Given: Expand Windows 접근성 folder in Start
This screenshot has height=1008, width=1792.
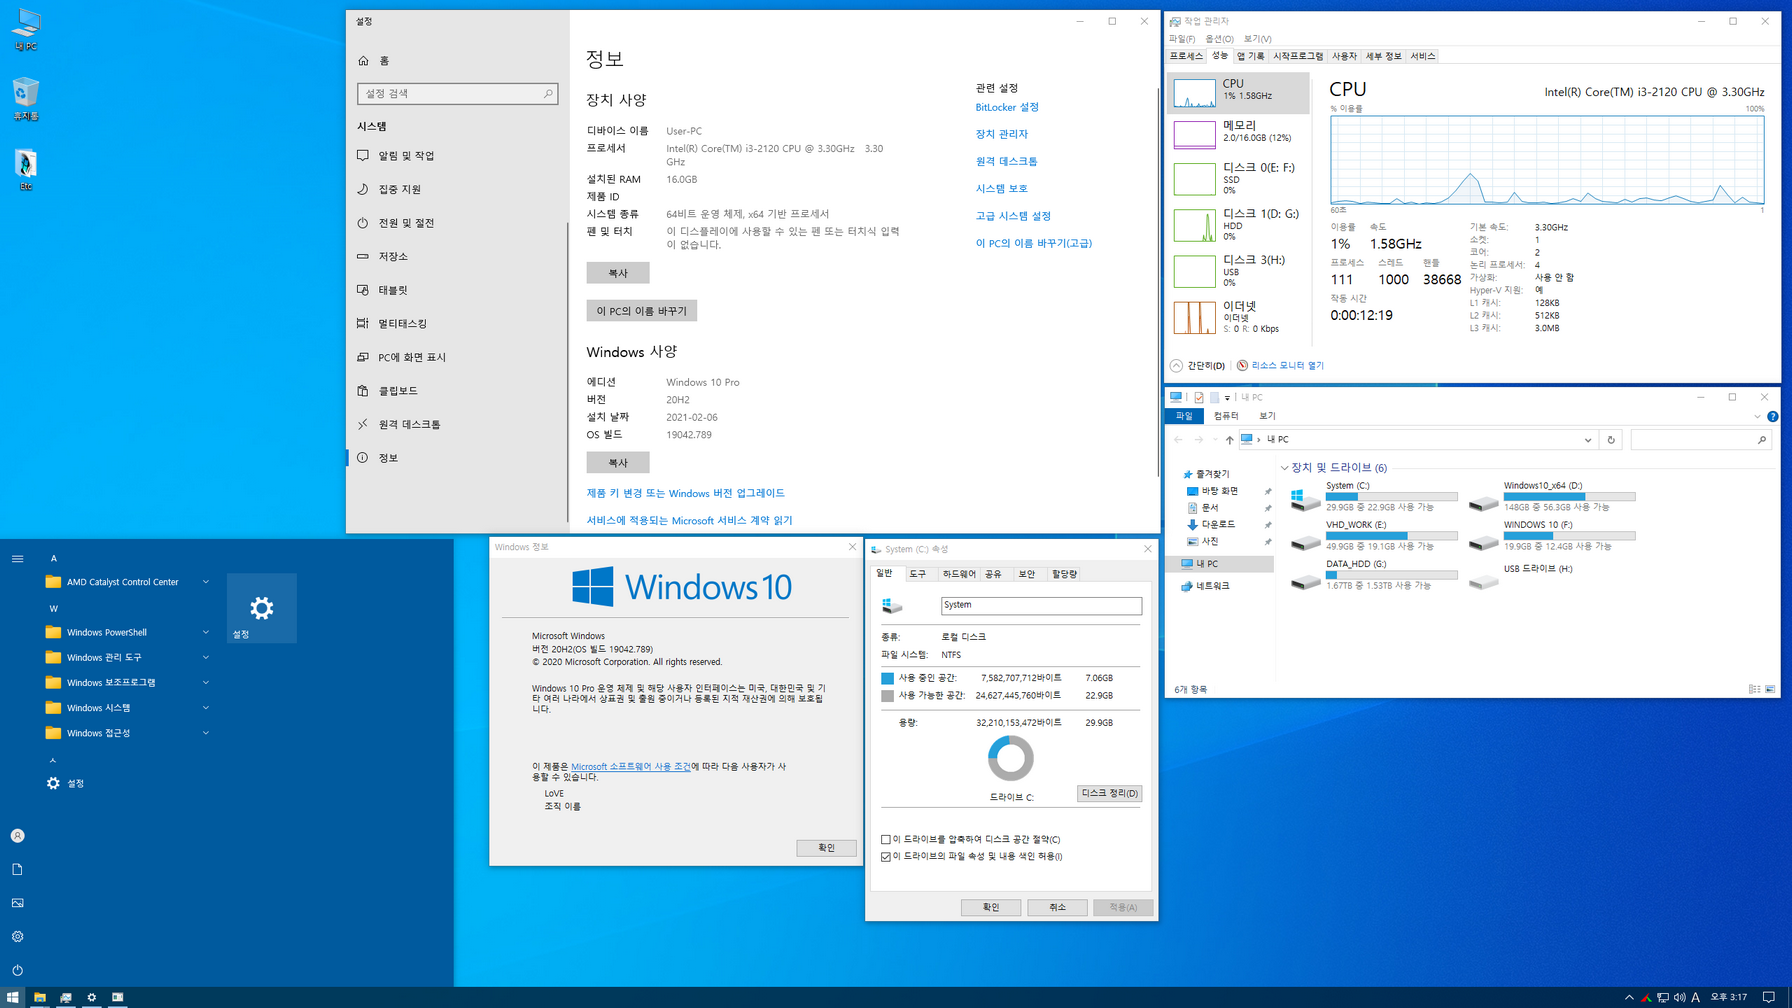Looking at the screenshot, I should click(x=128, y=733).
